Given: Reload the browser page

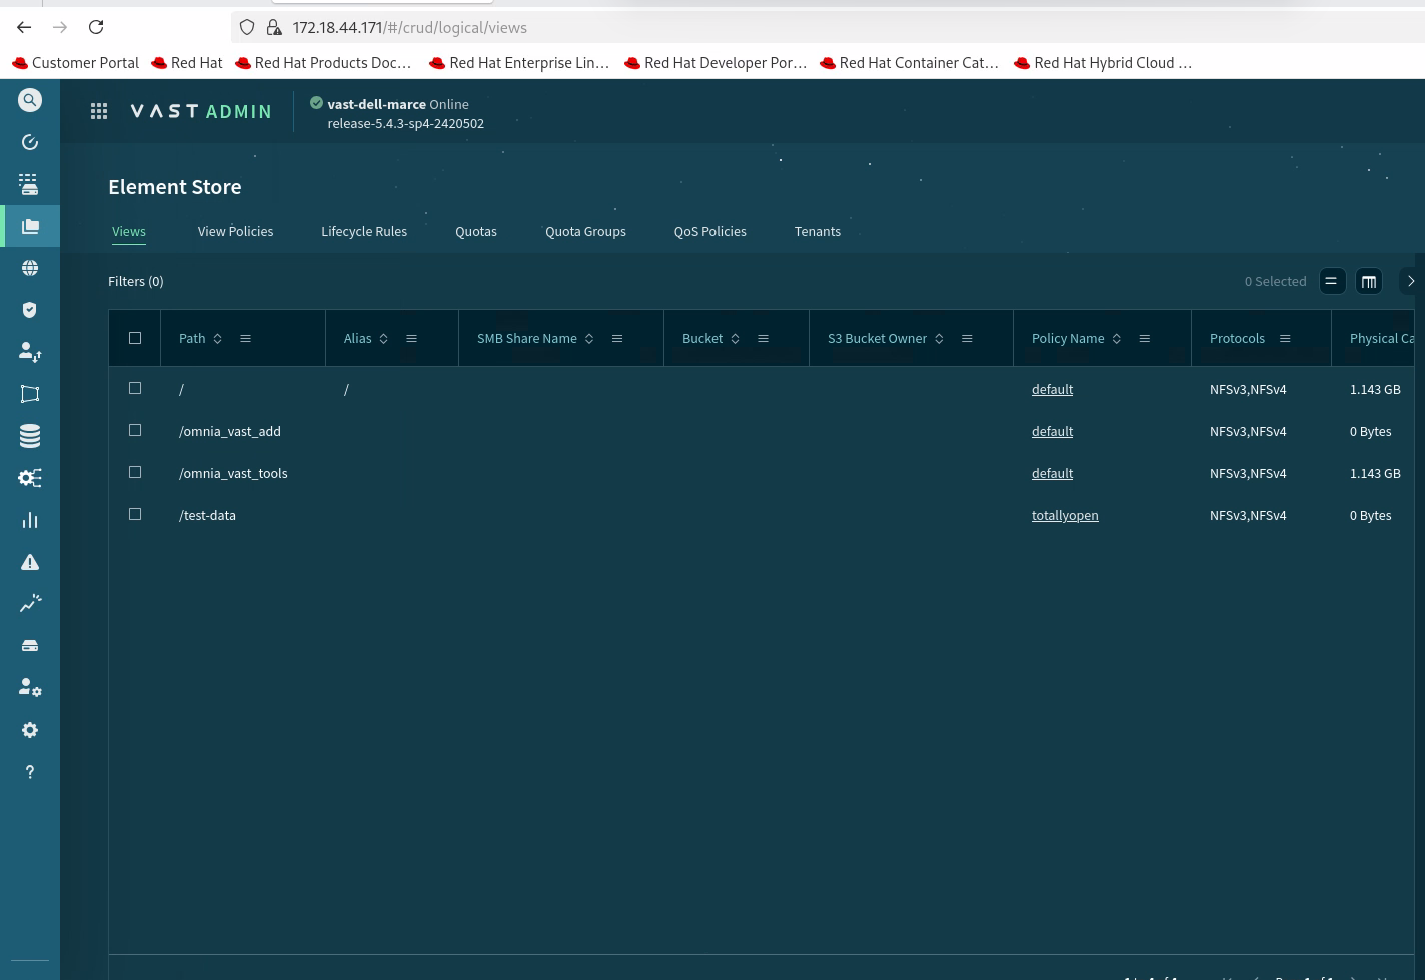Looking at the screenshot, I should point(96,27).
